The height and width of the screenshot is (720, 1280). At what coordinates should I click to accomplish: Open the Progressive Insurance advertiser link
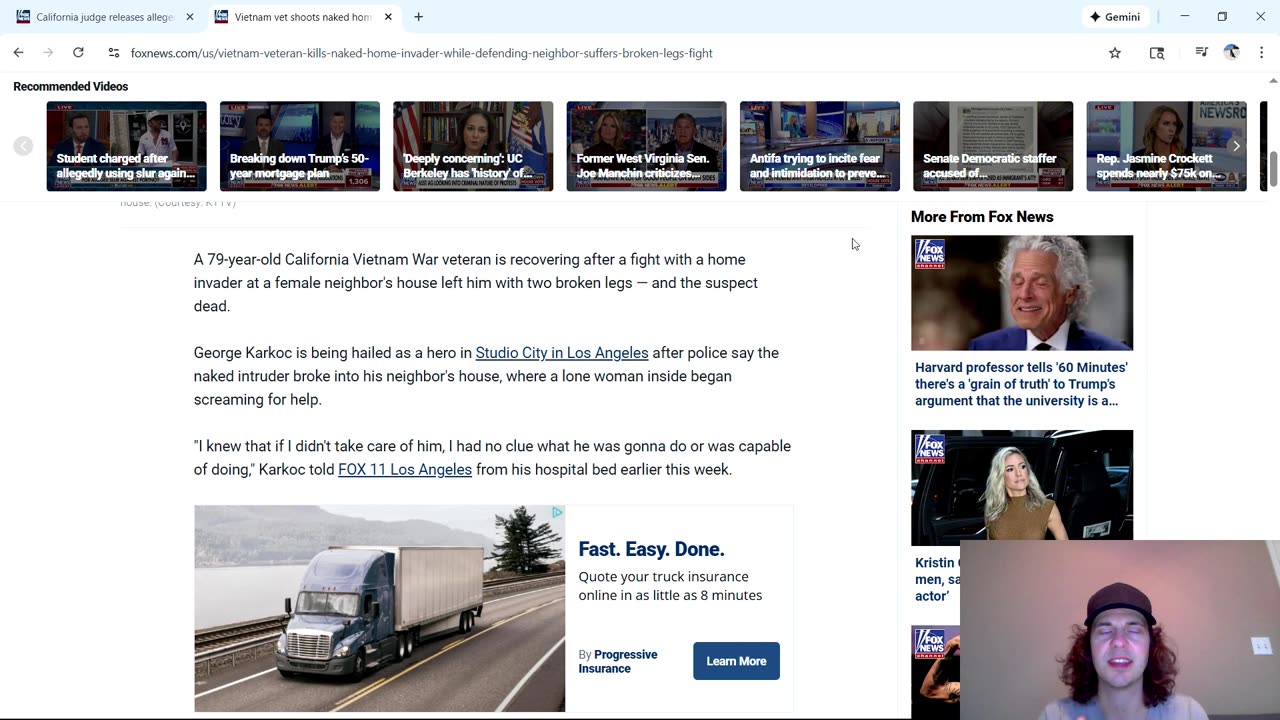click(618, 662)
